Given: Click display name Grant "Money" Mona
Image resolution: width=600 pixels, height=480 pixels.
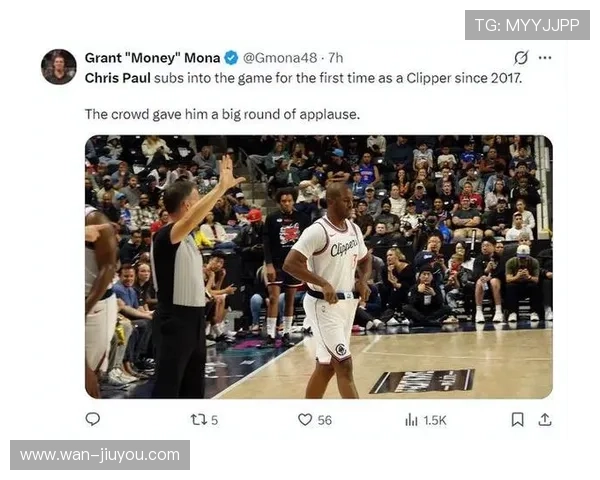Looking at the screenshot, I should coord(152,58).
